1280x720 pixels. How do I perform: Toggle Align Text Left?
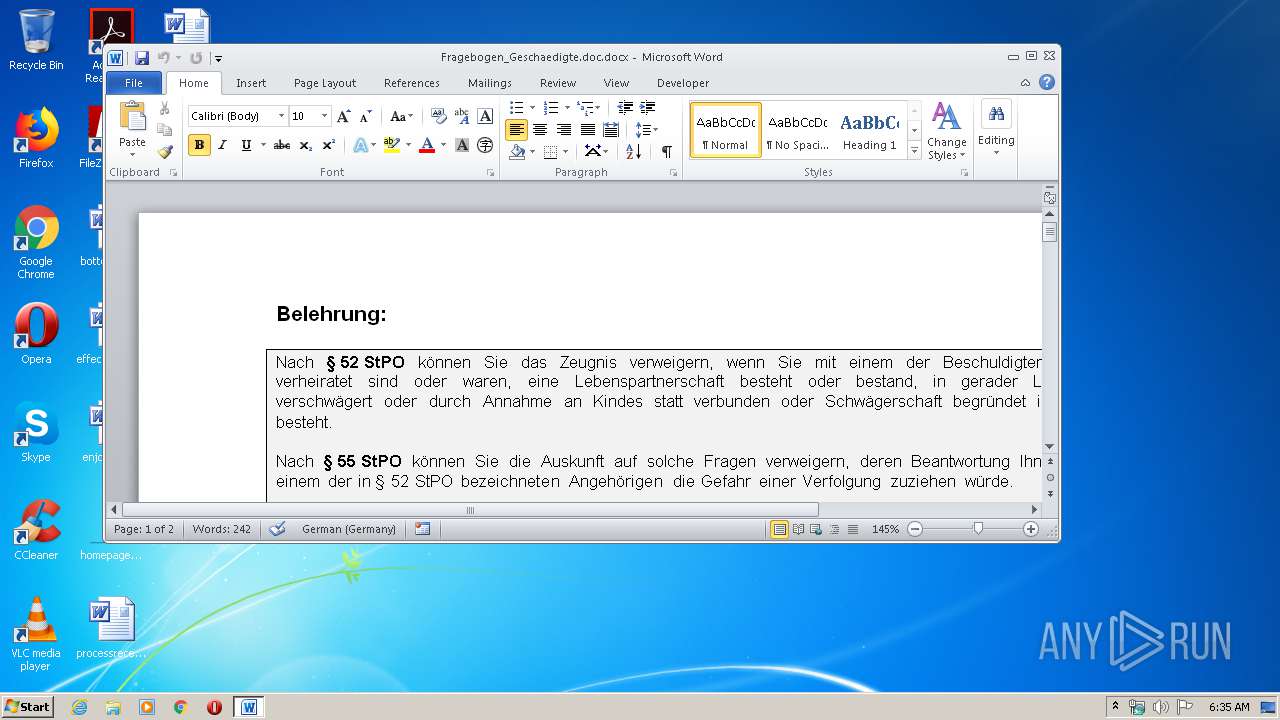pyautogui.click(x=516, y=130)
